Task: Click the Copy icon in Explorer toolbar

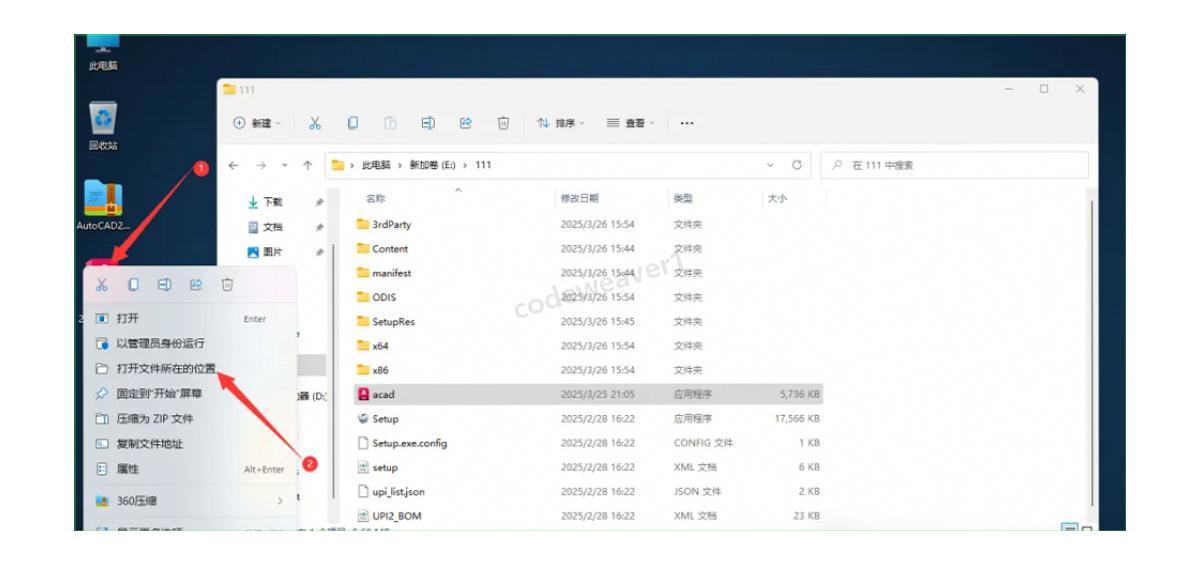Action: pyautogui.click(x=353, y=123)
